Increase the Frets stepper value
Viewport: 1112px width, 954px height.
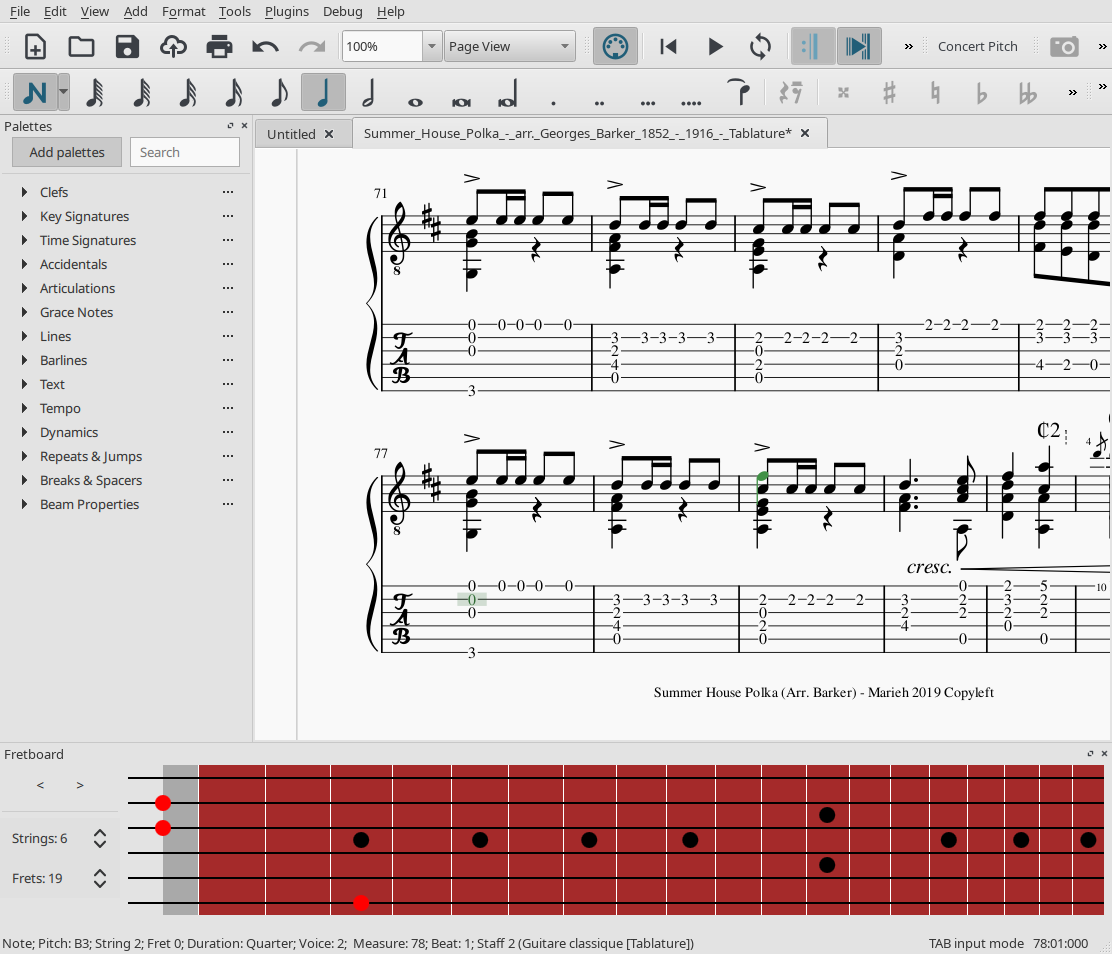click(x=99, y=872)
